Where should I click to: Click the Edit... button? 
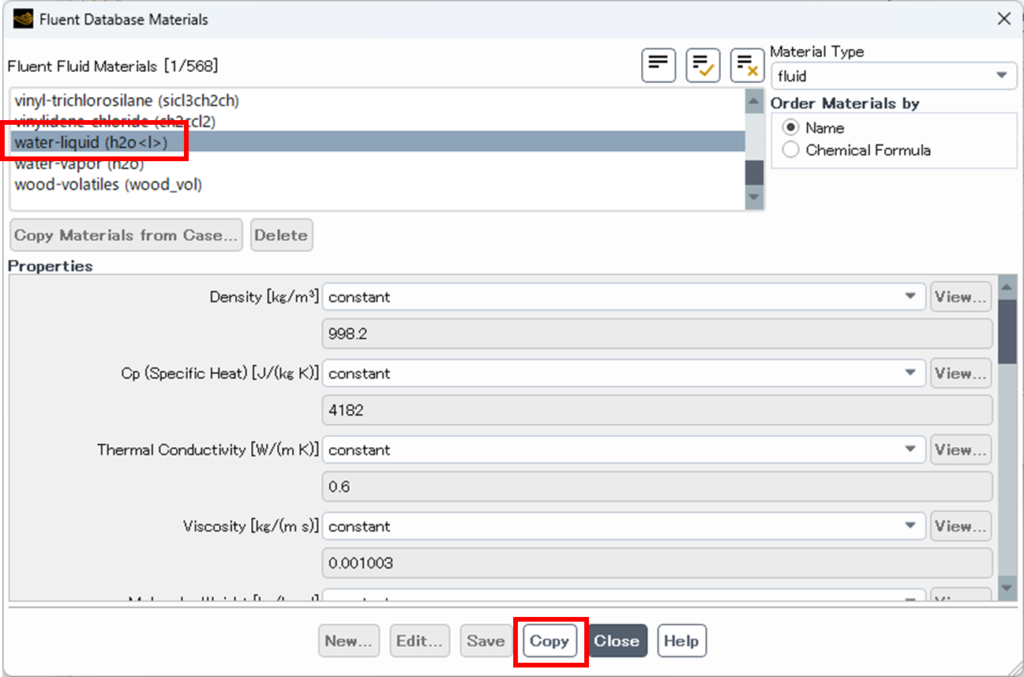(x=419, y=640)
